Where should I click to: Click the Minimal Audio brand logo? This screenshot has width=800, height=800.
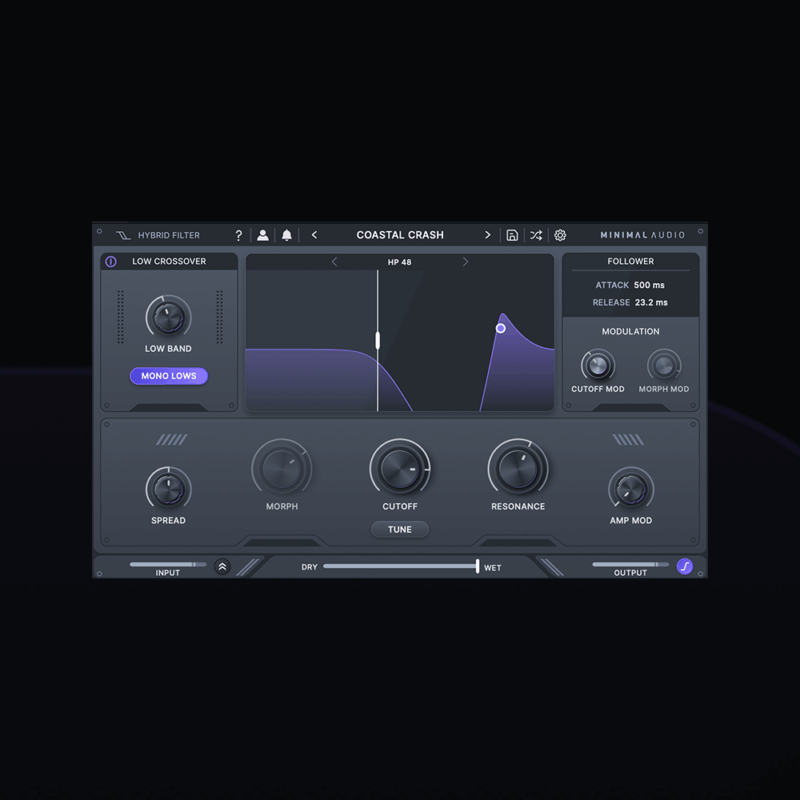click(642, 235)
